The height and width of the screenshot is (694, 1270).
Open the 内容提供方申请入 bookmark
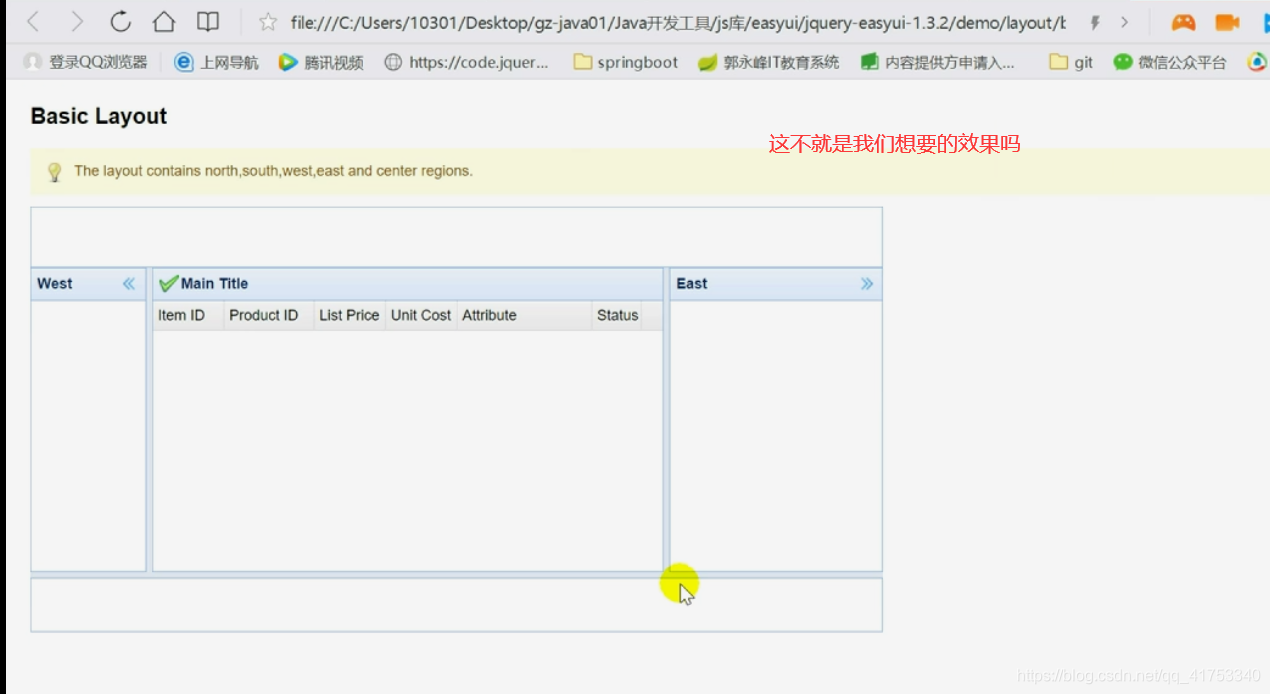coord(938,62)
